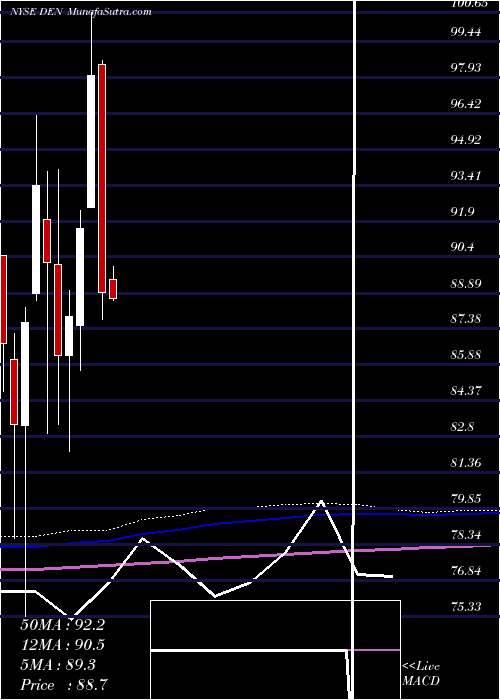Click the last small red candlestick
The image size is (500, 700).
113,289
